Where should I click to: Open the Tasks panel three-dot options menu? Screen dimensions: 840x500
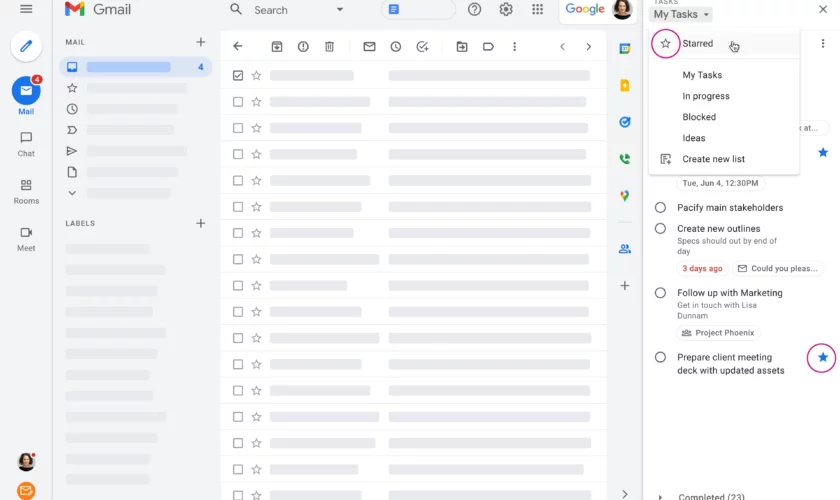[x=823, y=43]
